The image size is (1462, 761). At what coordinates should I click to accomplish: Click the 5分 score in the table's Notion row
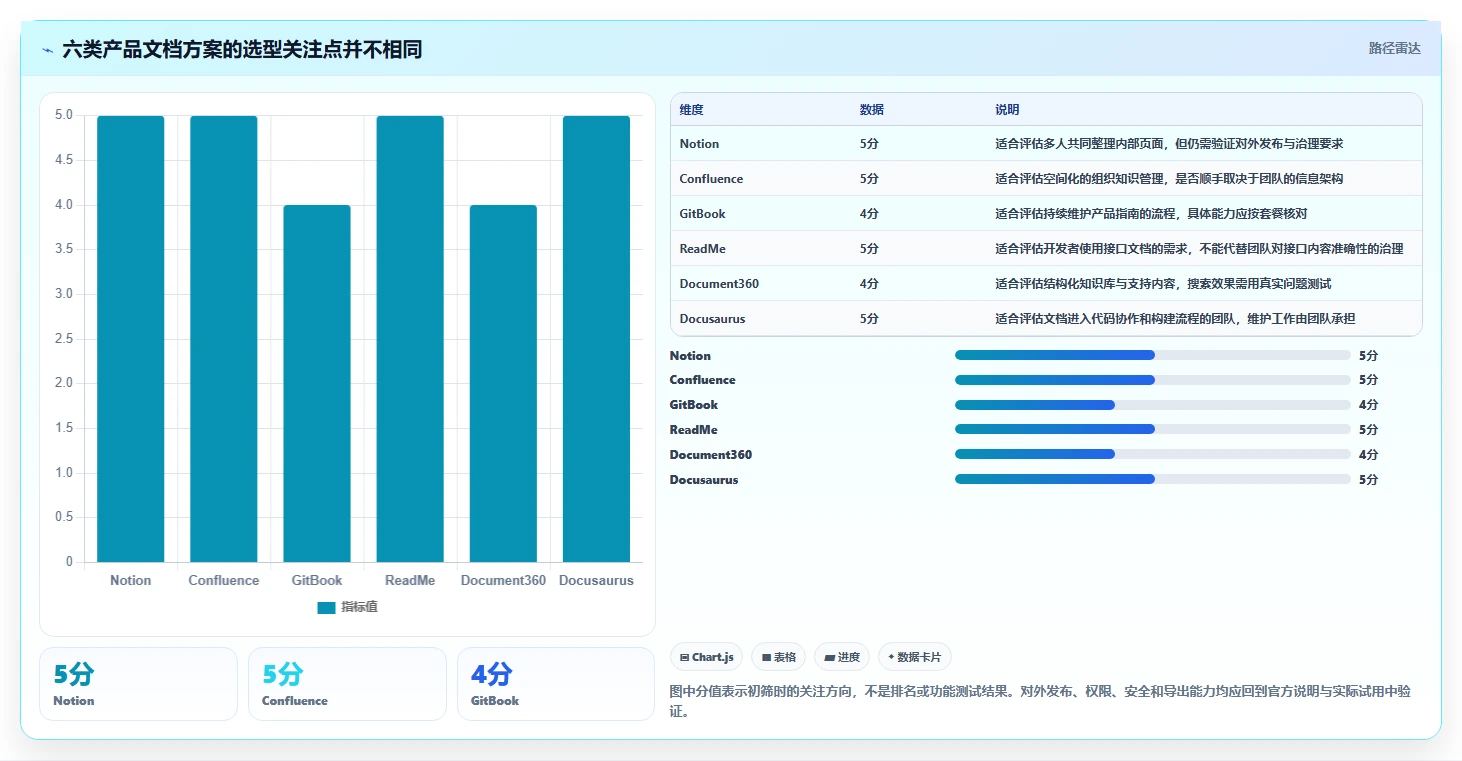click(869, 144)
